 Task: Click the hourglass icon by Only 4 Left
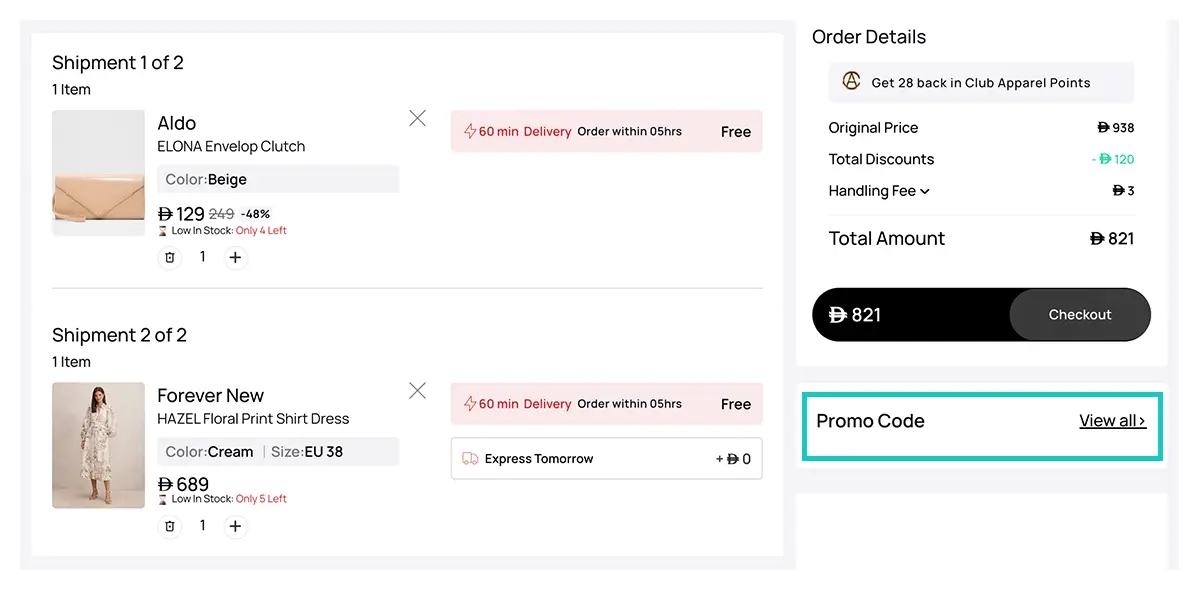tap(163, 231)
